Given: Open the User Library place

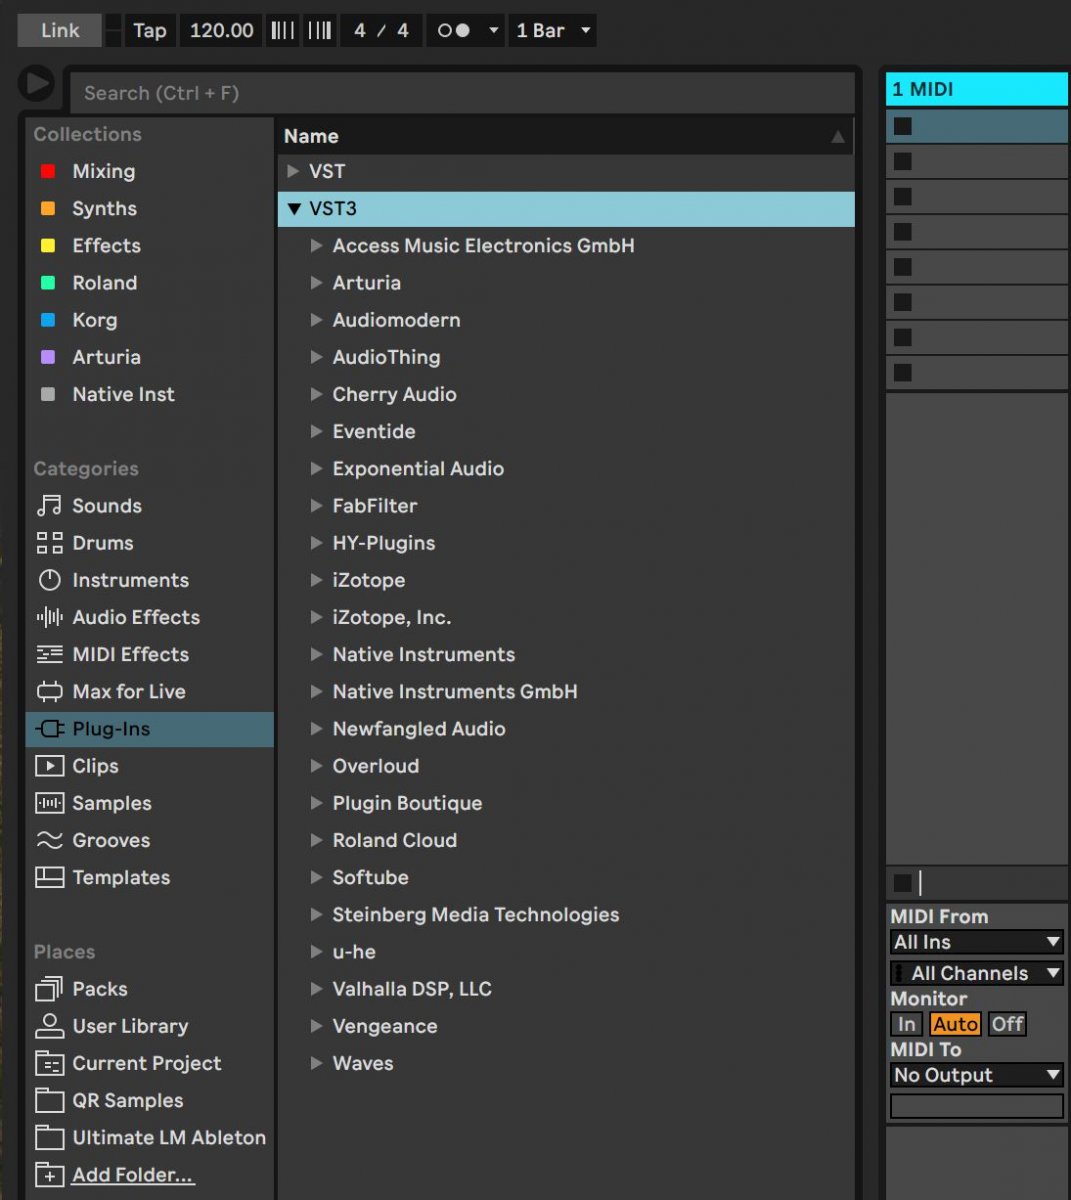Looking at the screenshot, I should [149, 1026].
